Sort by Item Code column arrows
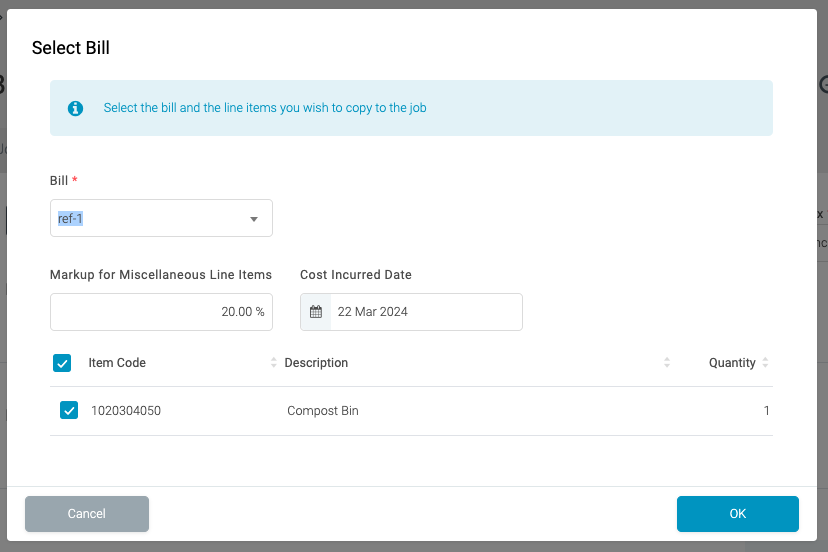The image size is (828, 552). [x=274, y=362]
